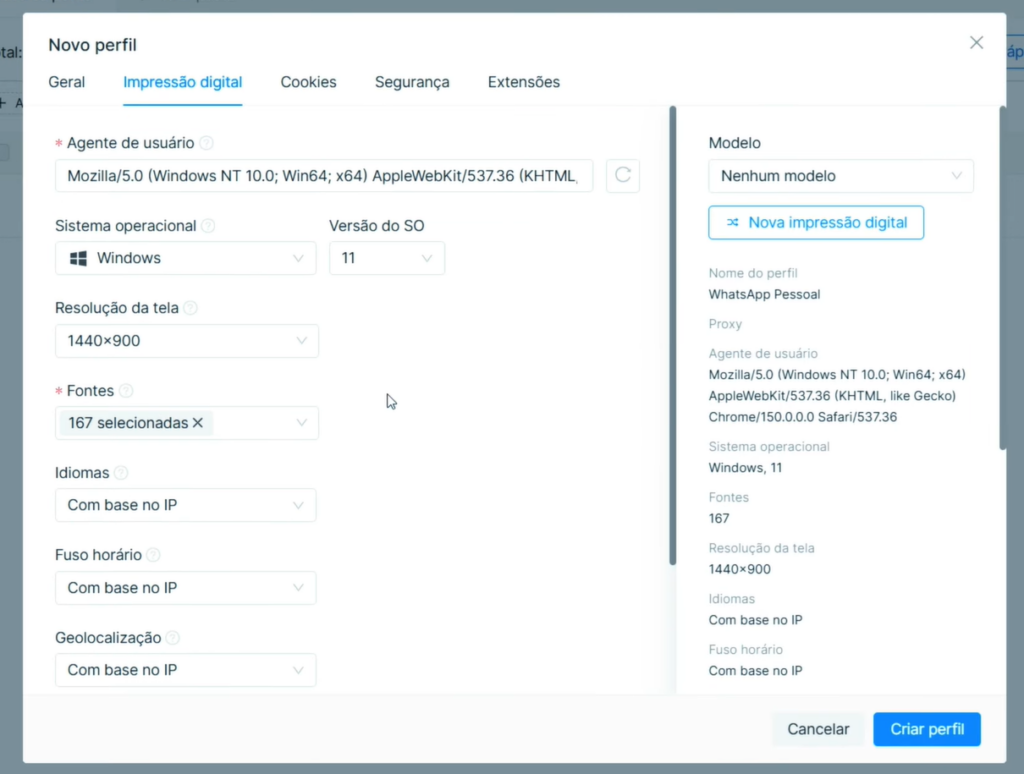
Task: Open the Modelo Nenhum modelo dropdown
Action: pyautogui.click(x=840, y=176)
